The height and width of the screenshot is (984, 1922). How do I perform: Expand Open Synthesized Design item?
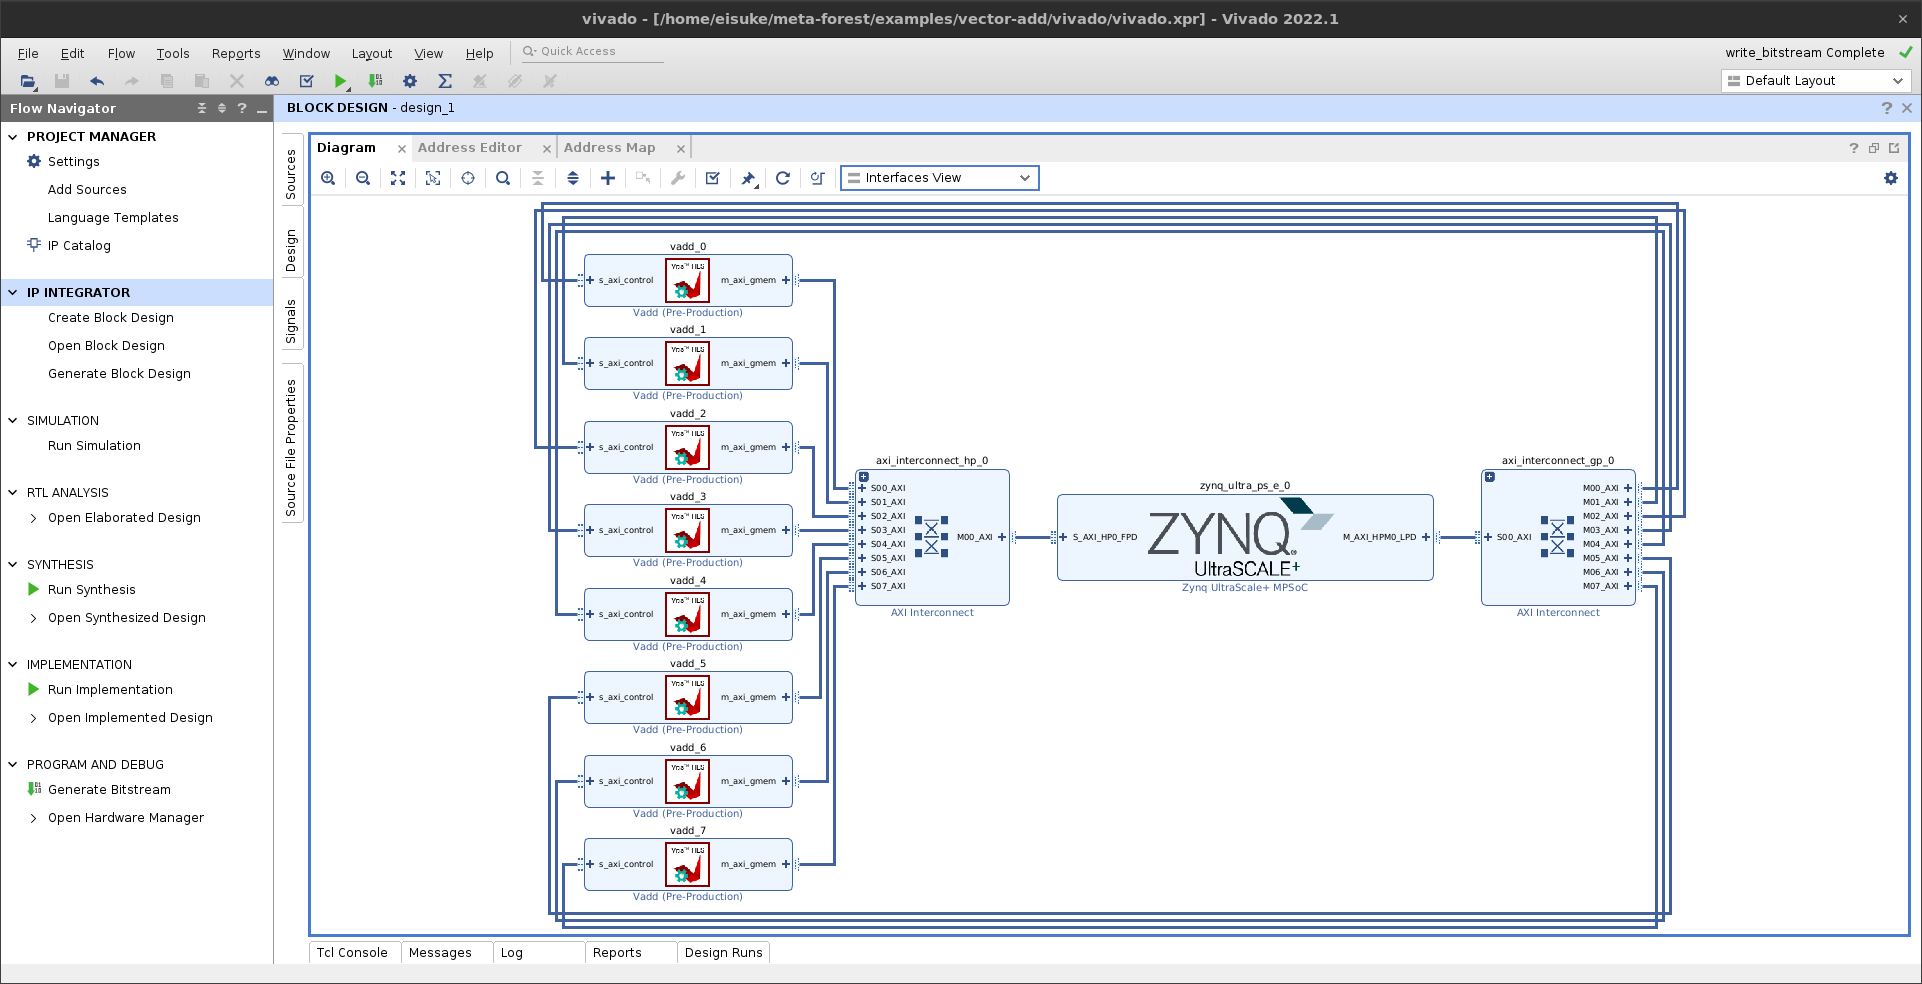point(33,618)
